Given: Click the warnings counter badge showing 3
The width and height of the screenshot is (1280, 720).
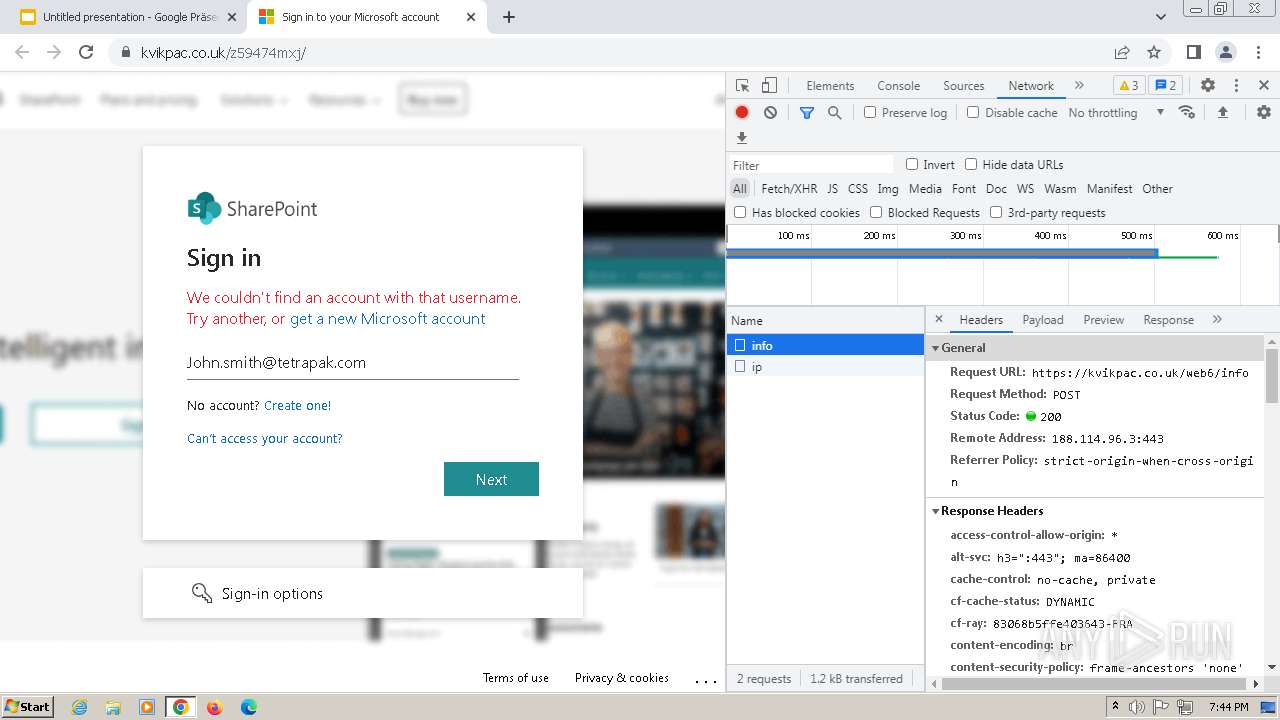Looking at the screenshot, I should (x=1128, y=86).
